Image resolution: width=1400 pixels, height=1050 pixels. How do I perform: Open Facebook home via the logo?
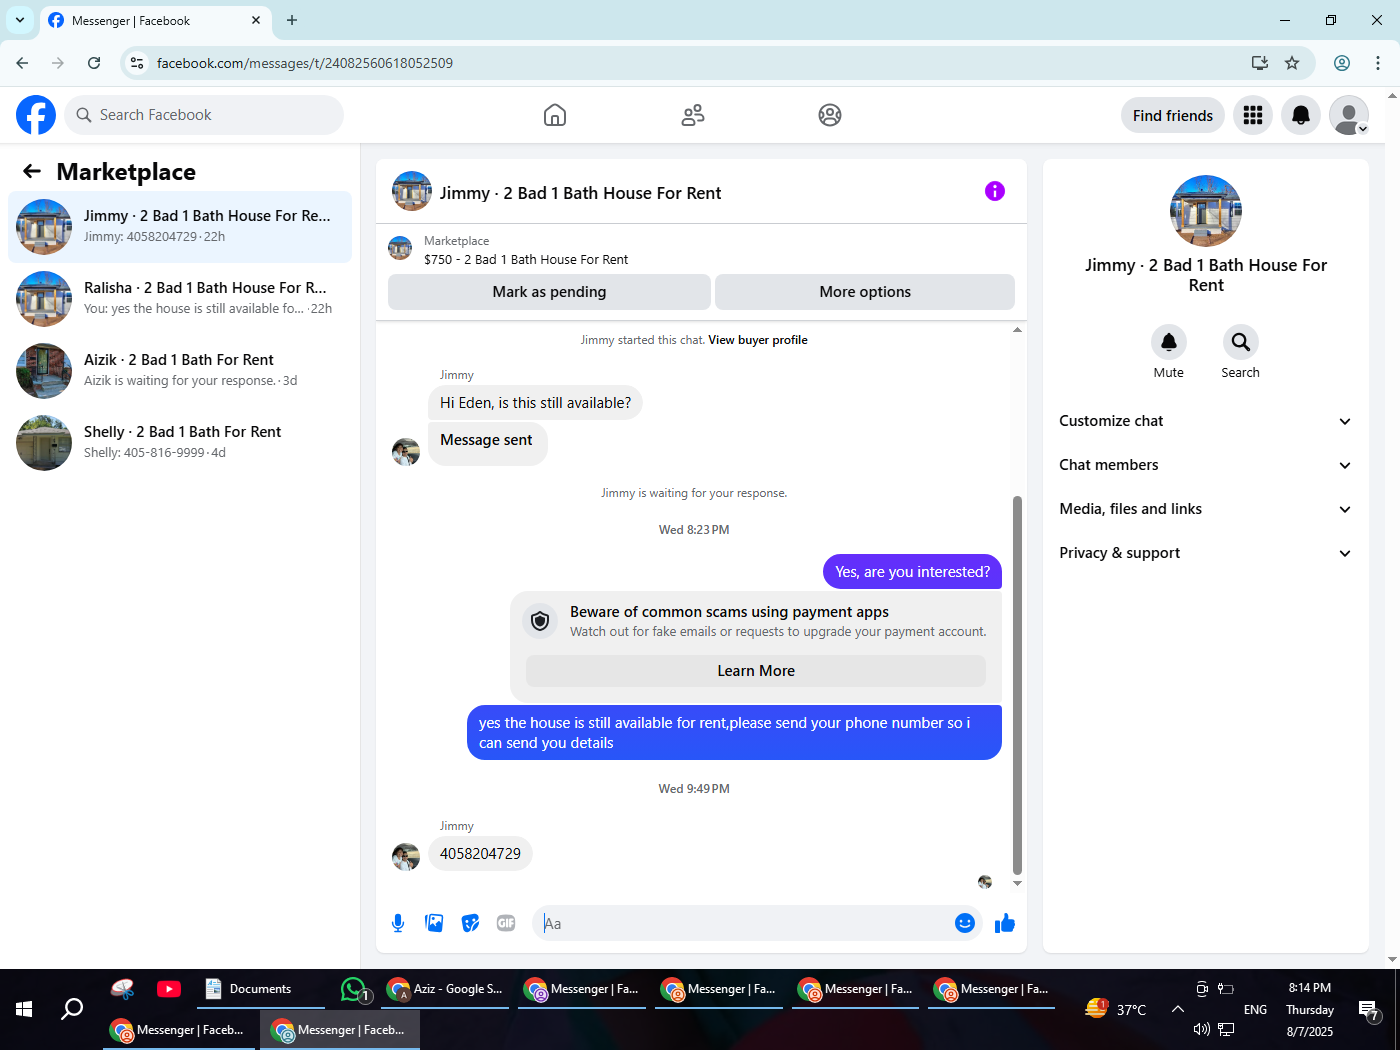point(36,115)
